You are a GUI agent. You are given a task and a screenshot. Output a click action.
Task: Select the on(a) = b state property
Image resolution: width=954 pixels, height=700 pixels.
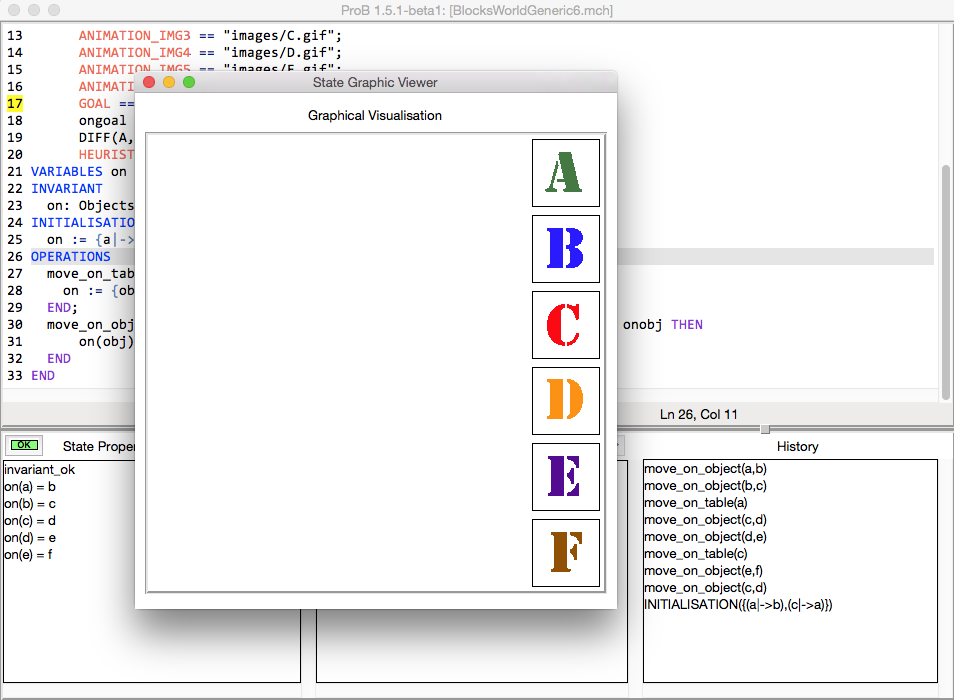[30, 486]
